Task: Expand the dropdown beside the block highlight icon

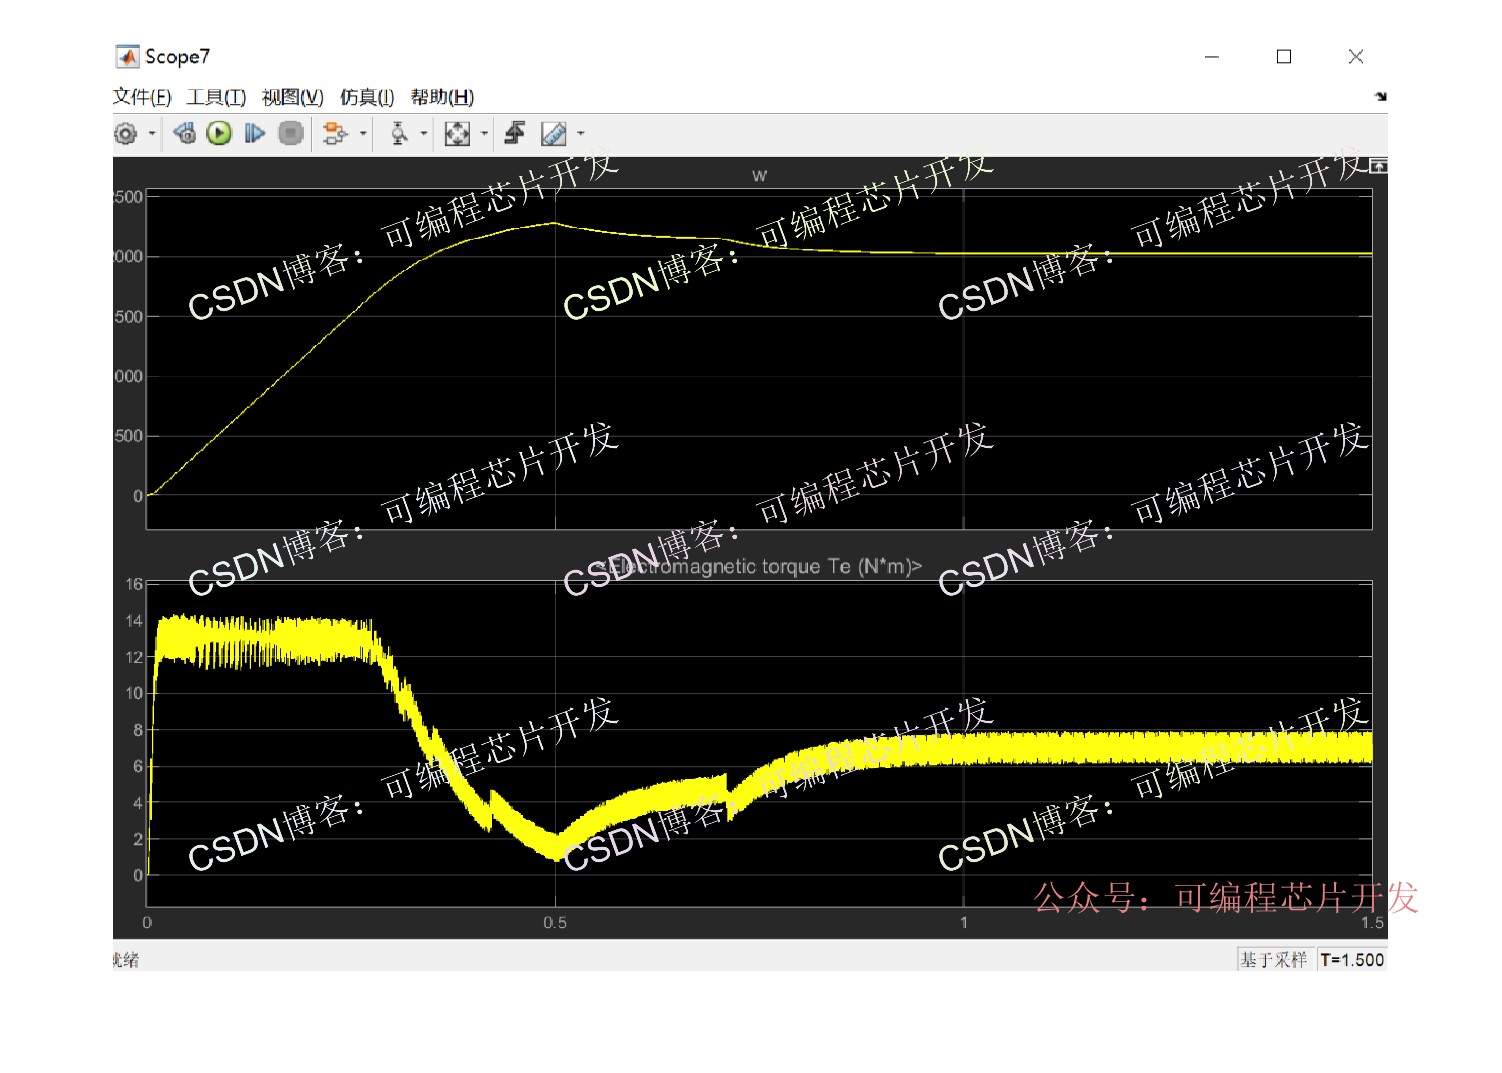Action: [363, 133]
